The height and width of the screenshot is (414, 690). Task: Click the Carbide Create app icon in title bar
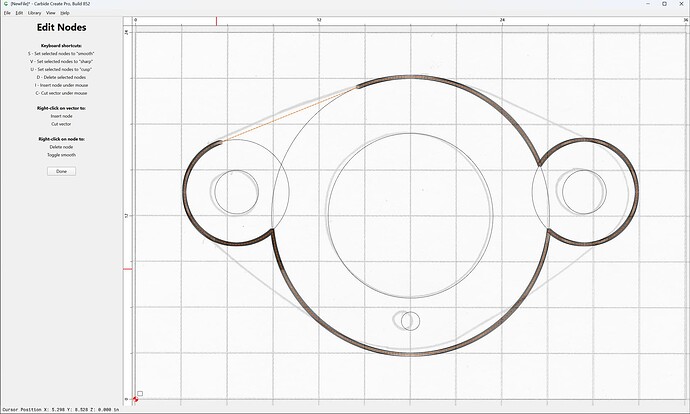(5, 4)
